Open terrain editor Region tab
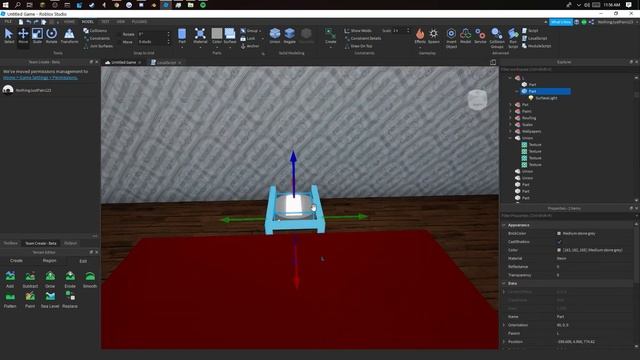Screen dimensions: 640x360 (x=49, y=260)
